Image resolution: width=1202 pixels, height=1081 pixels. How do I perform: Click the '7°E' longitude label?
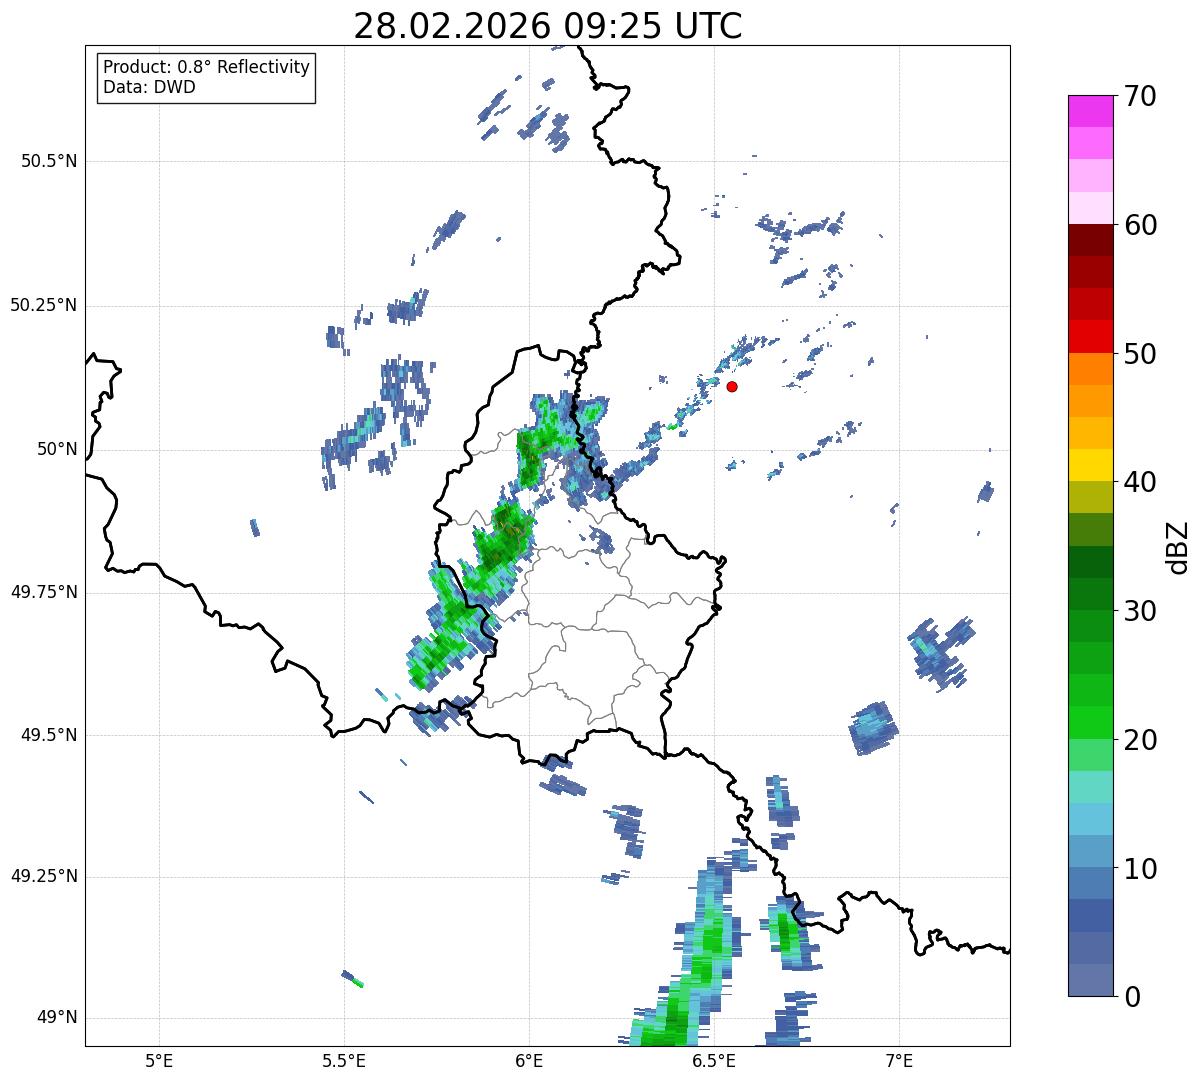click(x=900, y=1060)
